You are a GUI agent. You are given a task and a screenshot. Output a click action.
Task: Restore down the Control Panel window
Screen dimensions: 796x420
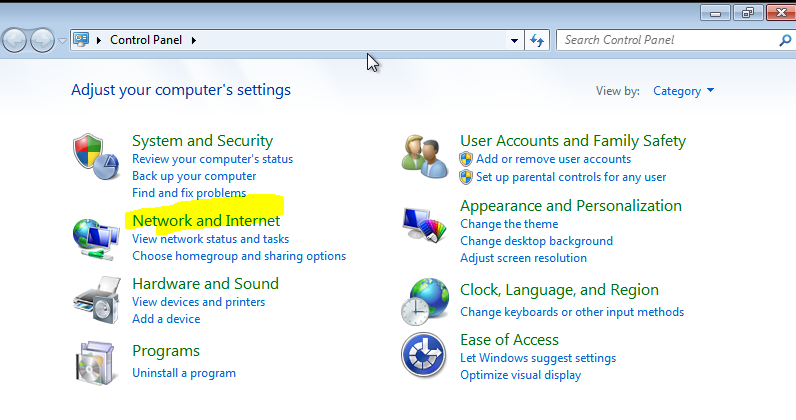[747, 13]
